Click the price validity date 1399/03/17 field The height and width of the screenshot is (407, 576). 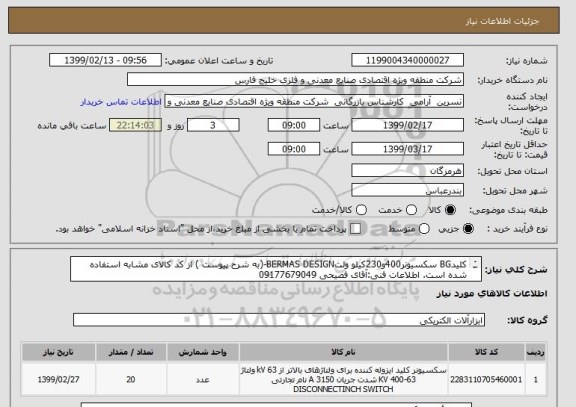click(x=407, y=149)
